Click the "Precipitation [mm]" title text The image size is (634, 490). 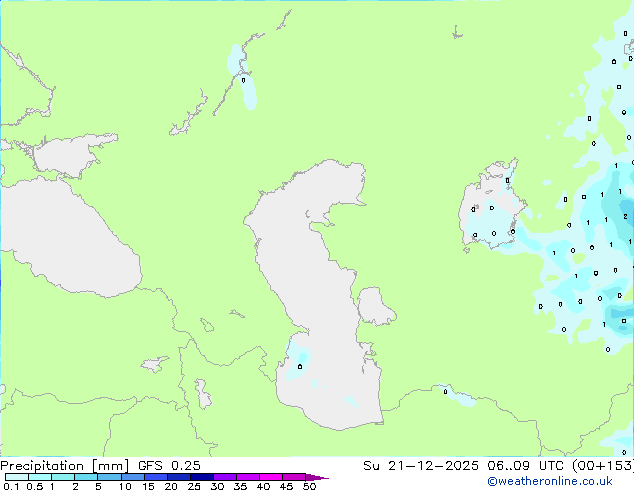(64, 466)
